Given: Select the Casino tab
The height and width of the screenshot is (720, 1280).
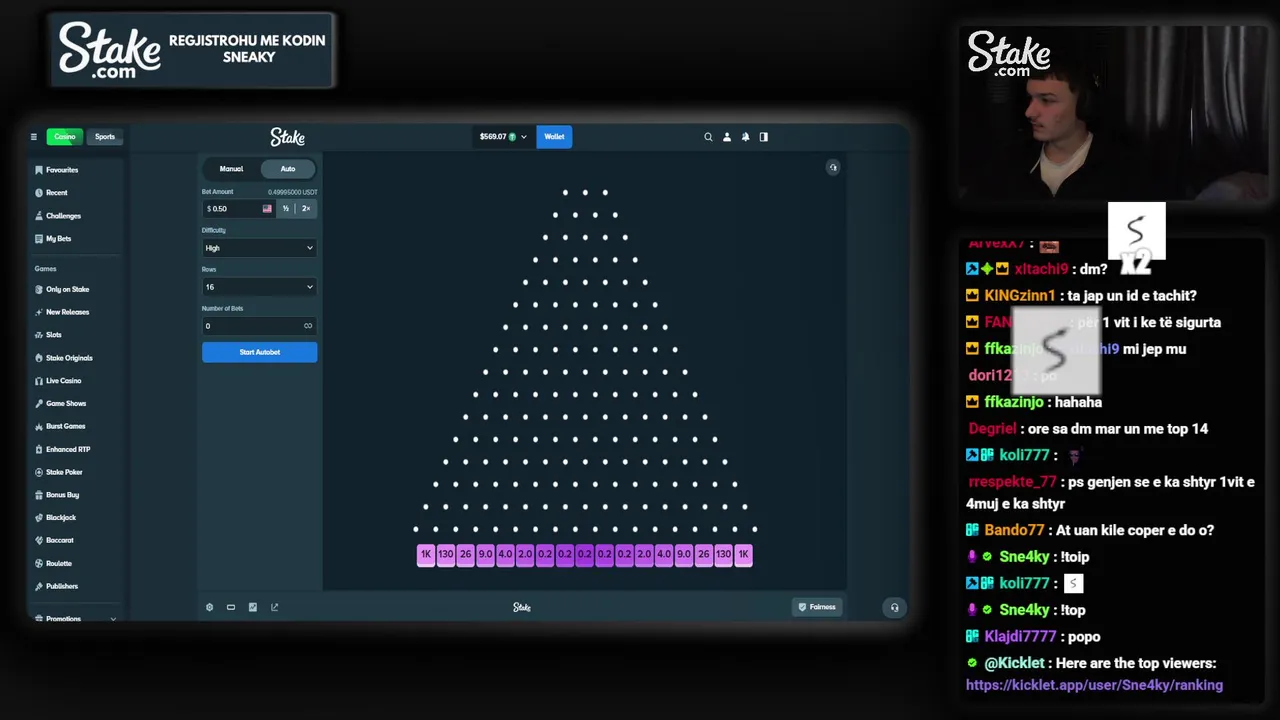Looking at the screenshot, I should [65, 137].
